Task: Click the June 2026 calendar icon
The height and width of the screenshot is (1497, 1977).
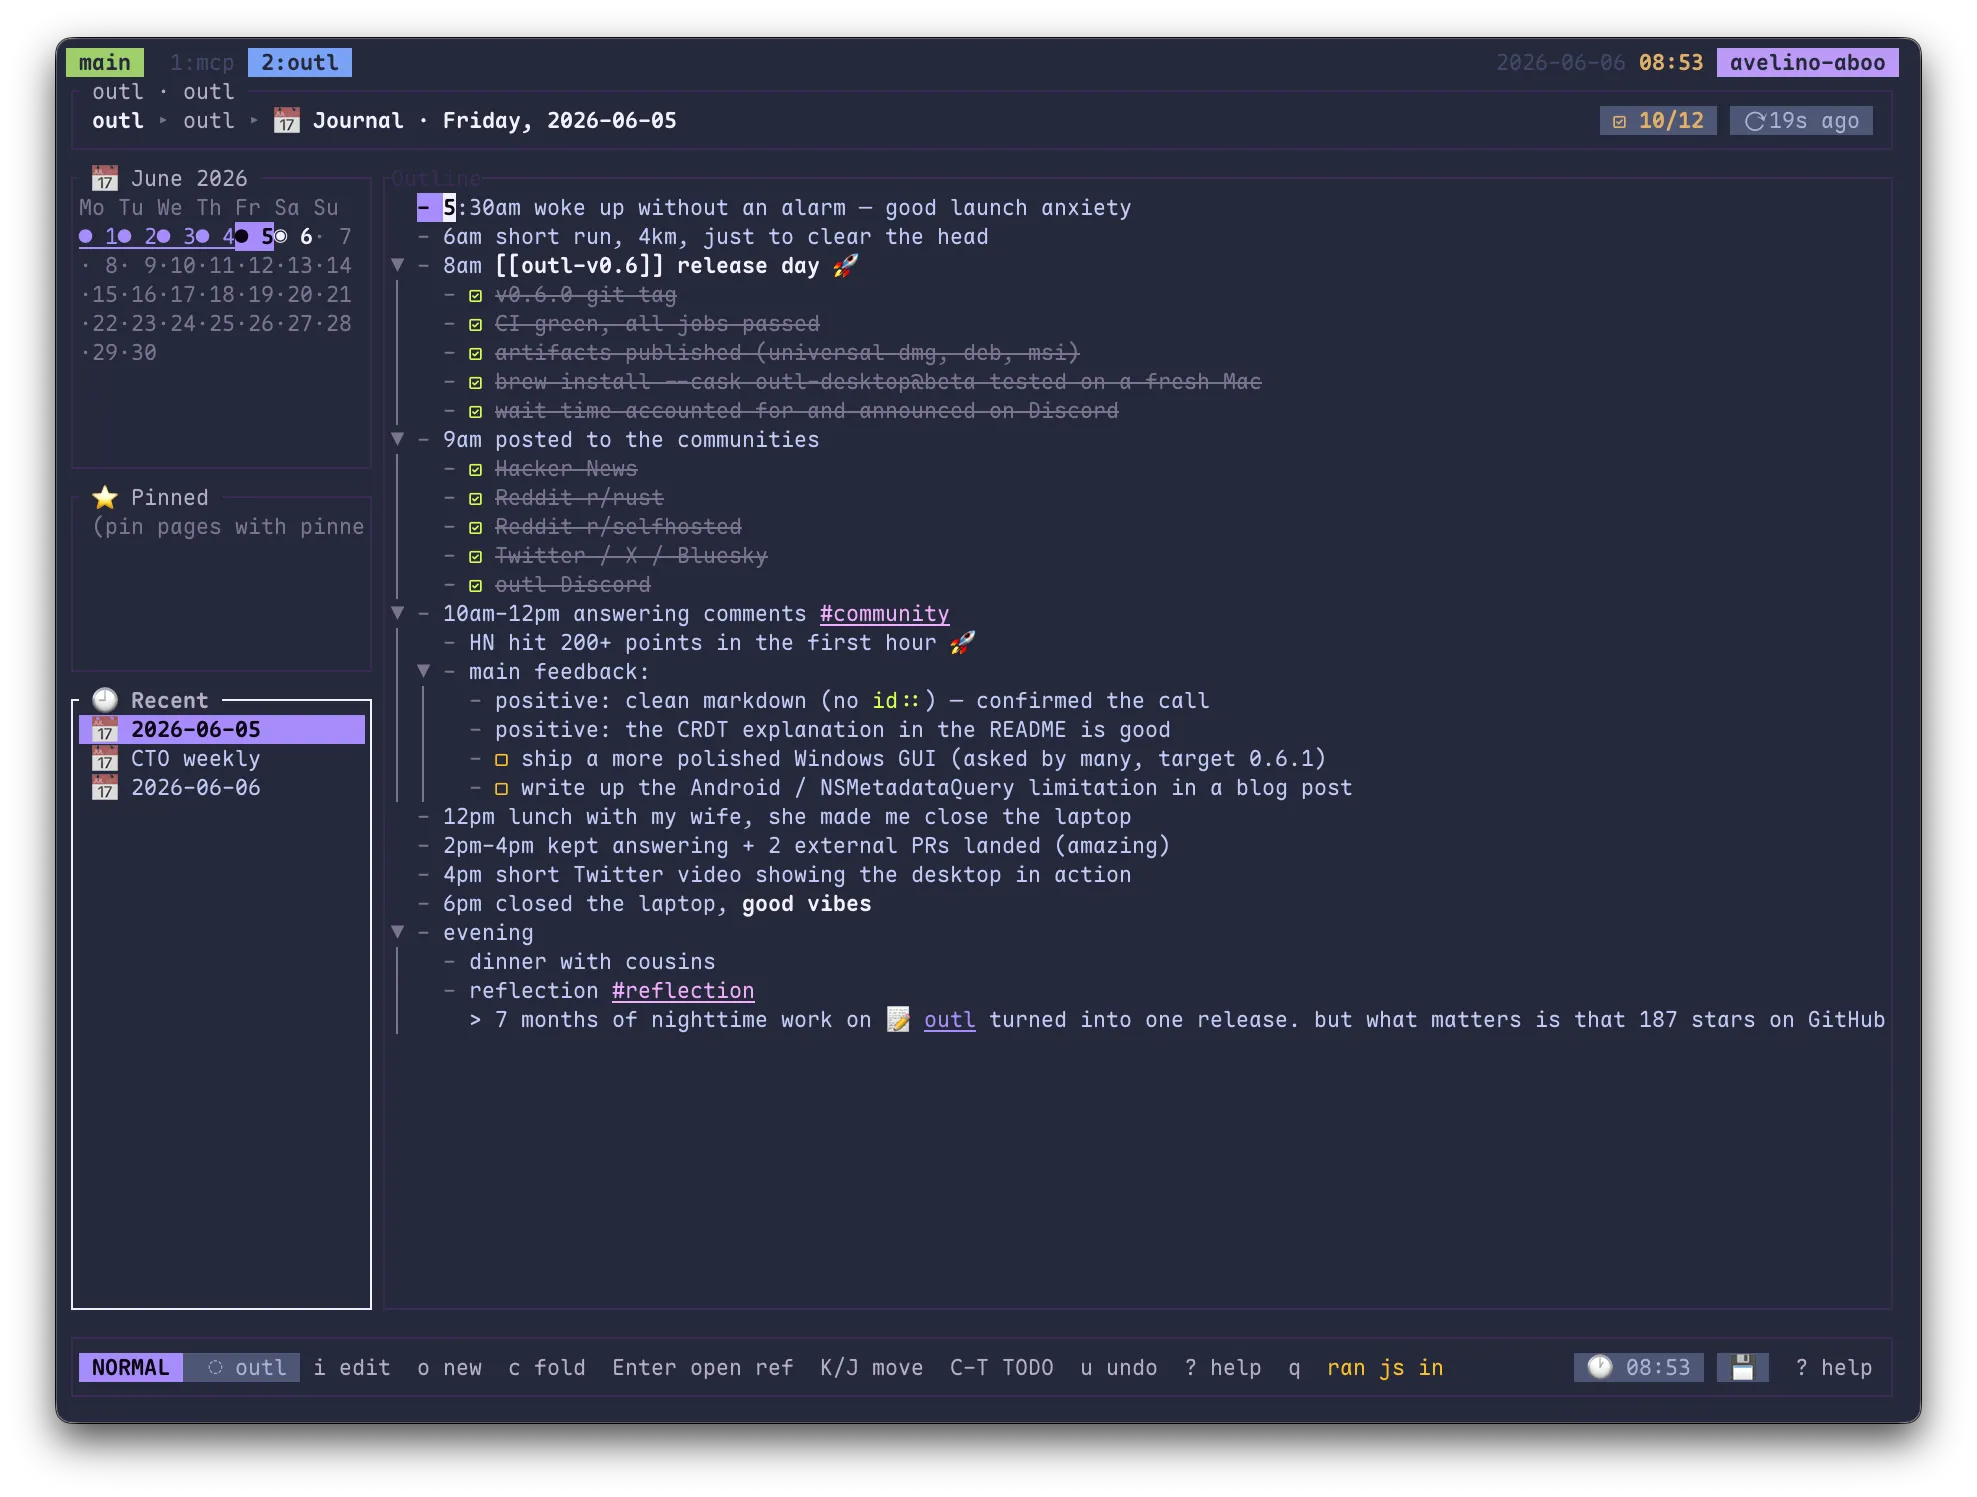Action: tap(105, 178)
